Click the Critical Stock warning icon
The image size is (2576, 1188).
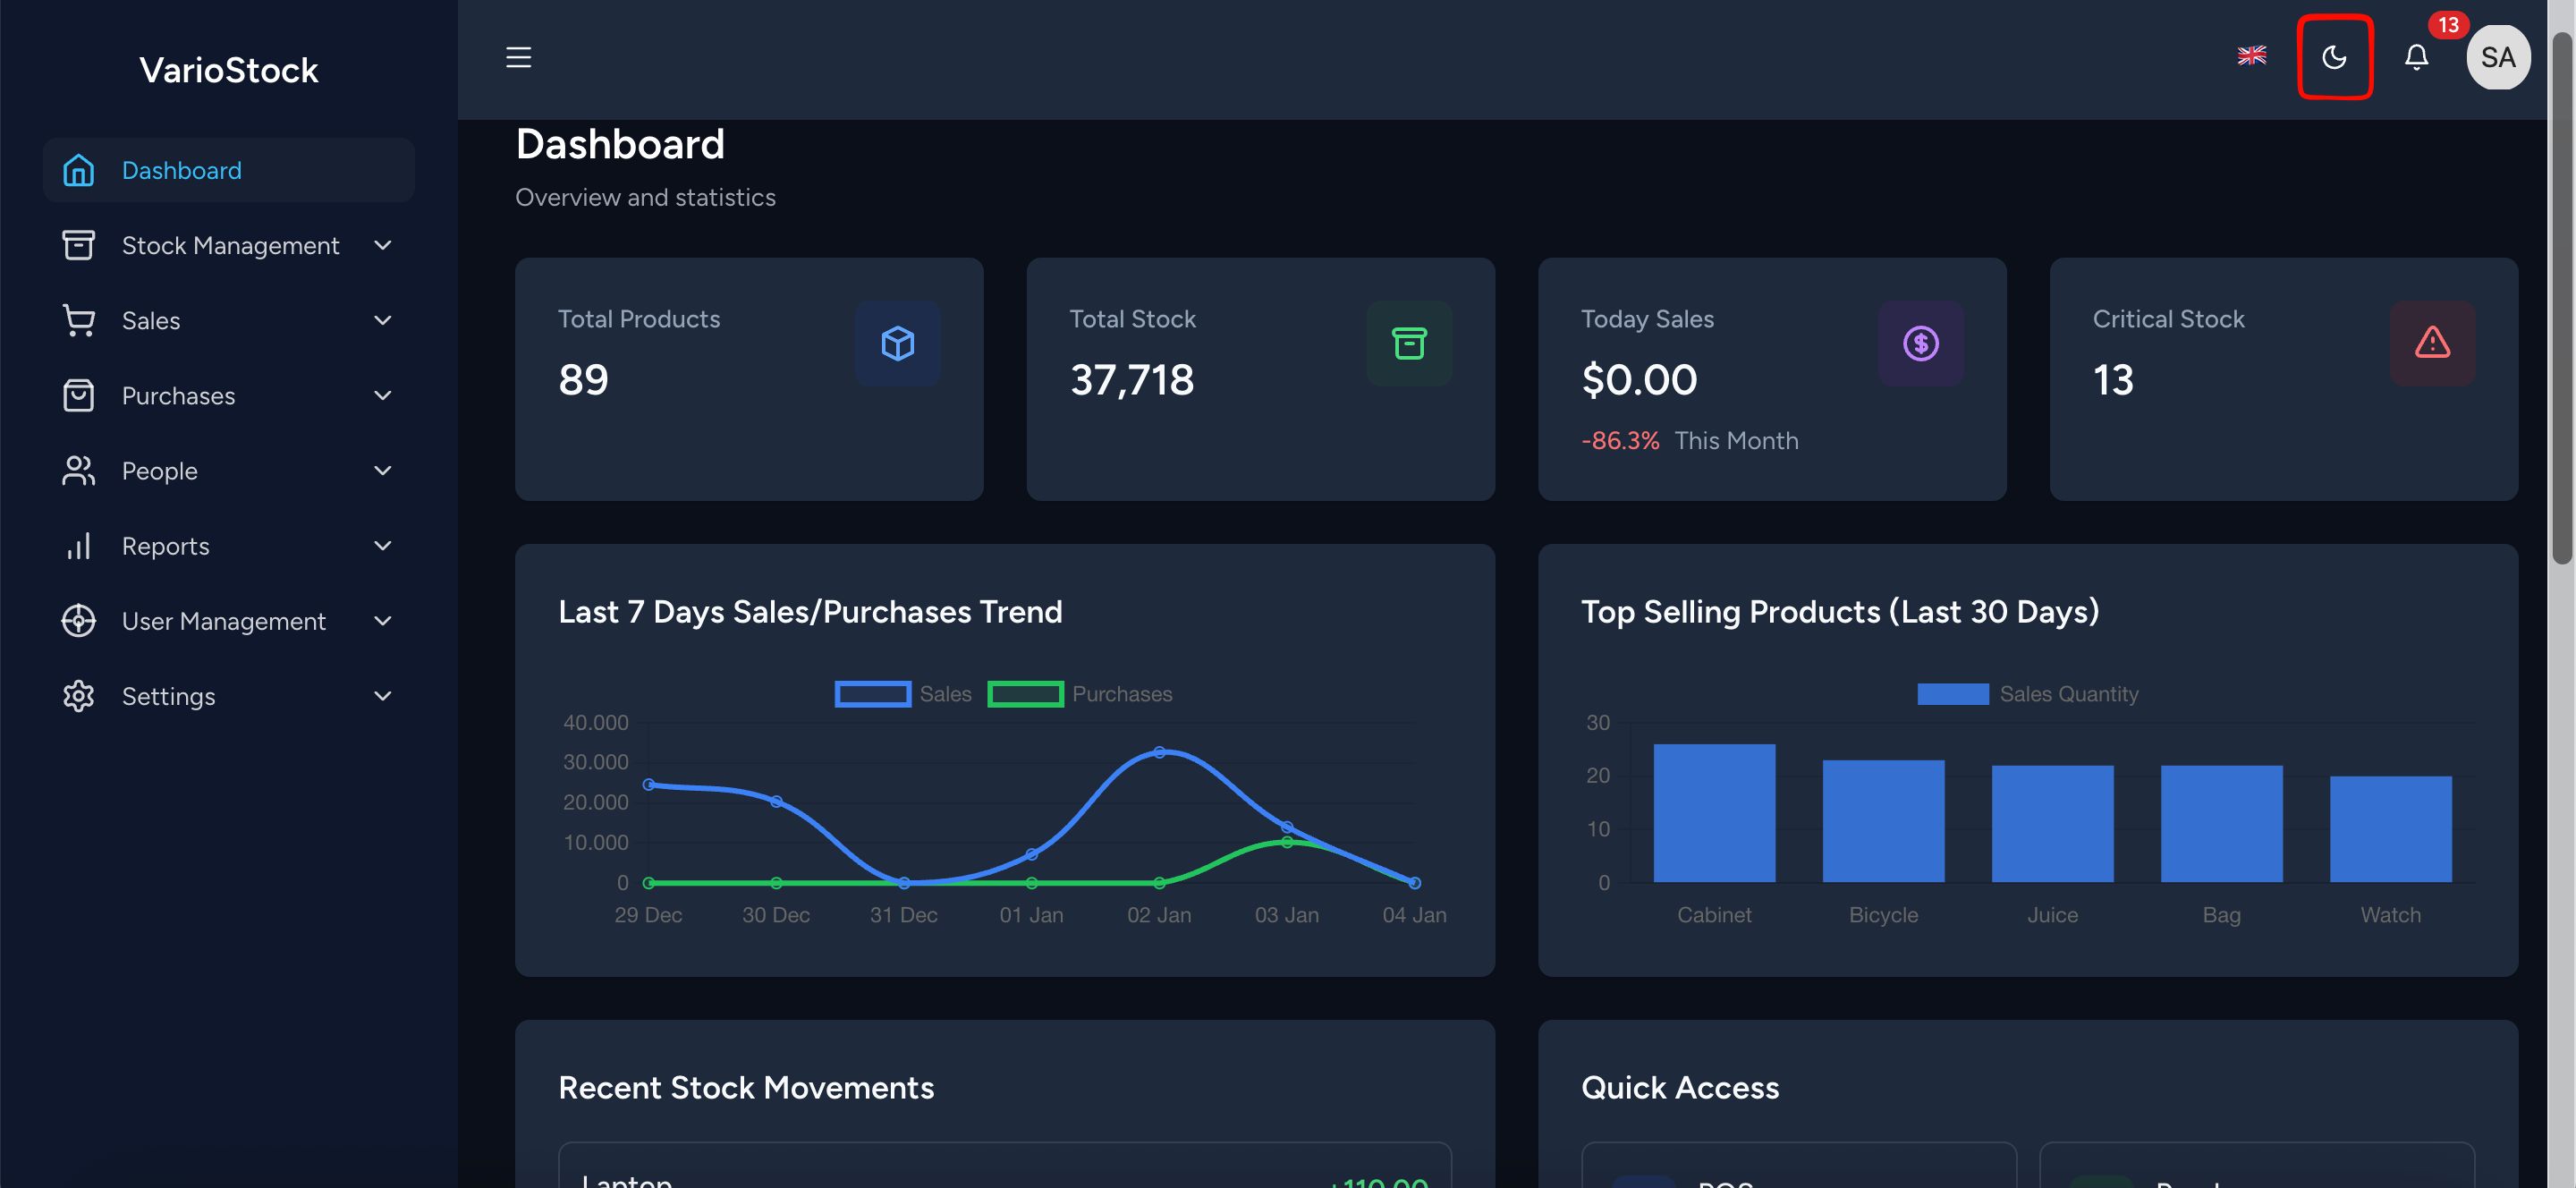2431,344
